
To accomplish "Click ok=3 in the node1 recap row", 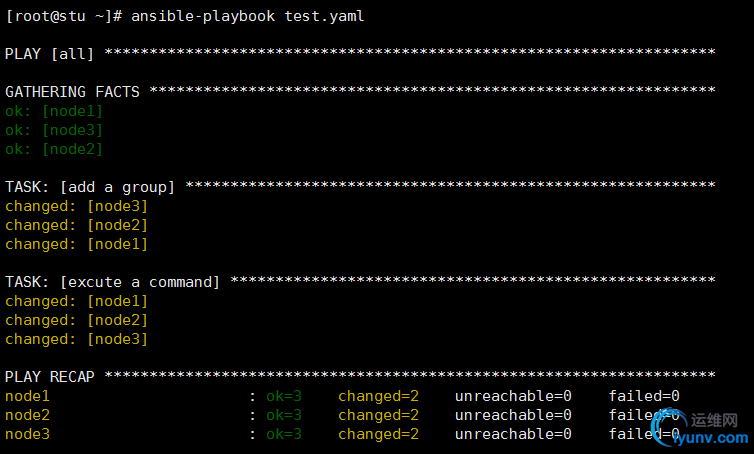I will coord(284,396).
